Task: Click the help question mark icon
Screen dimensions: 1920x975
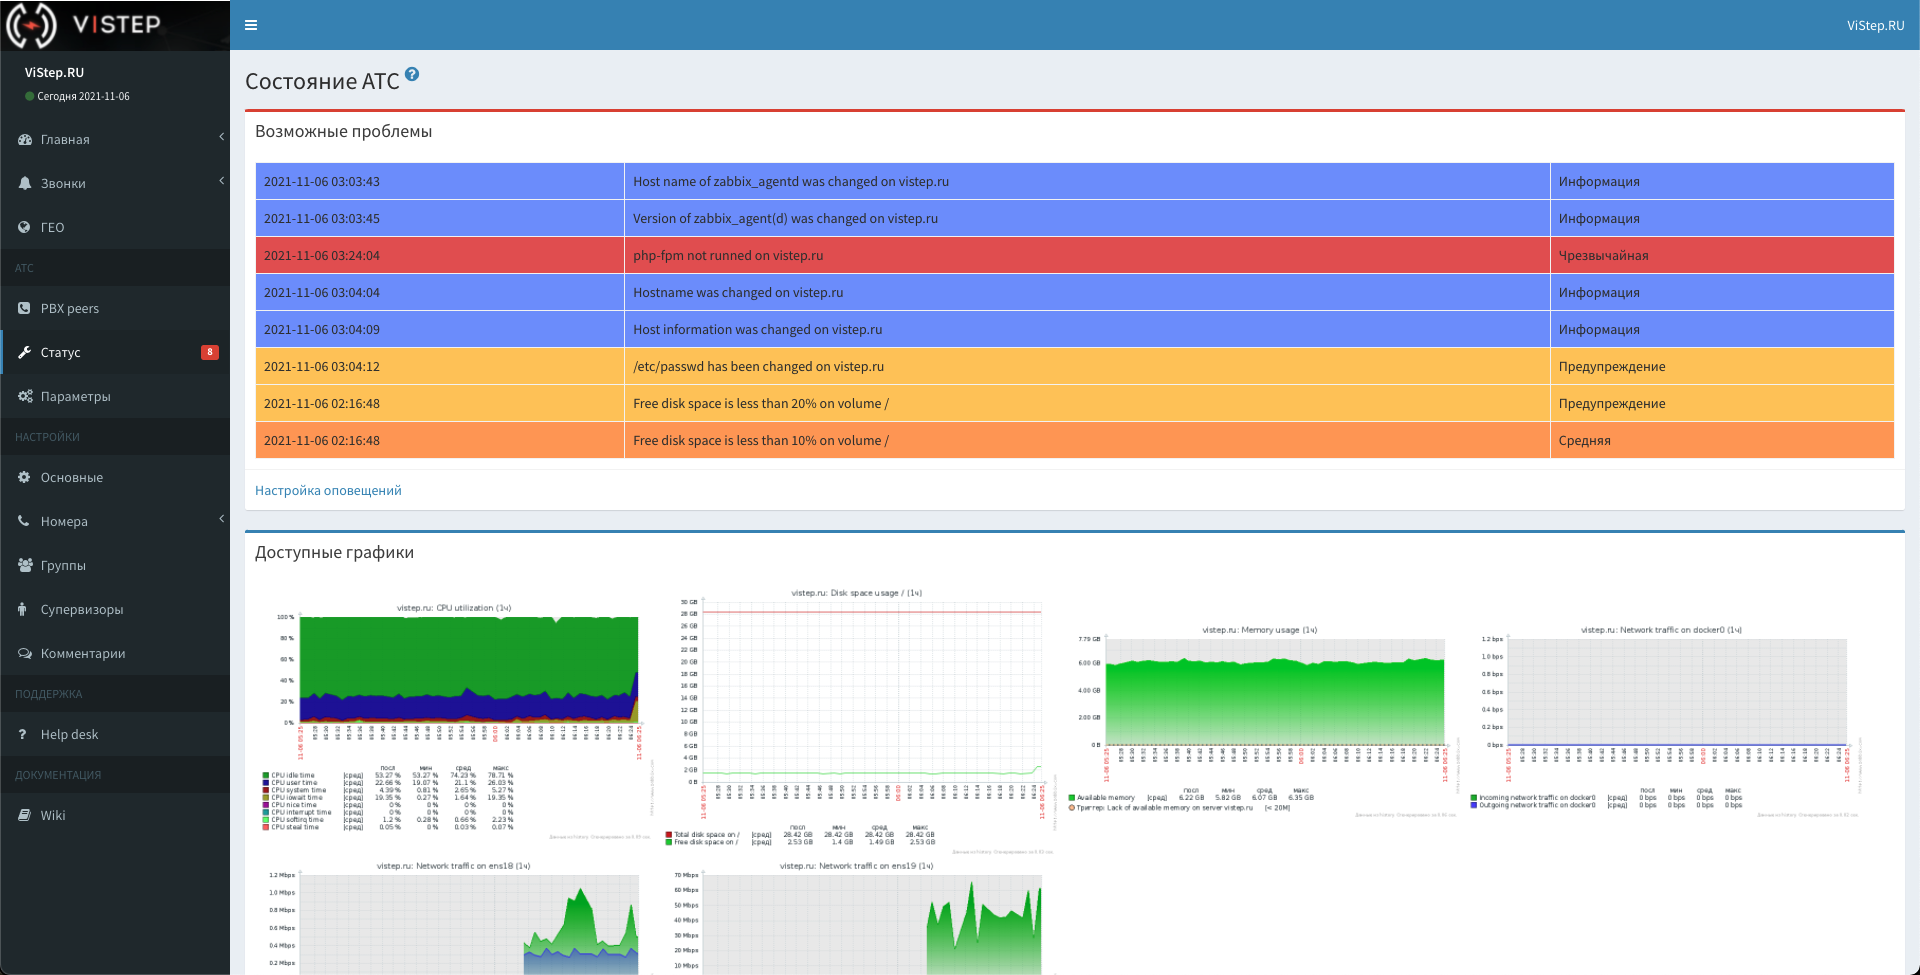Action: [x=412, y=75]
